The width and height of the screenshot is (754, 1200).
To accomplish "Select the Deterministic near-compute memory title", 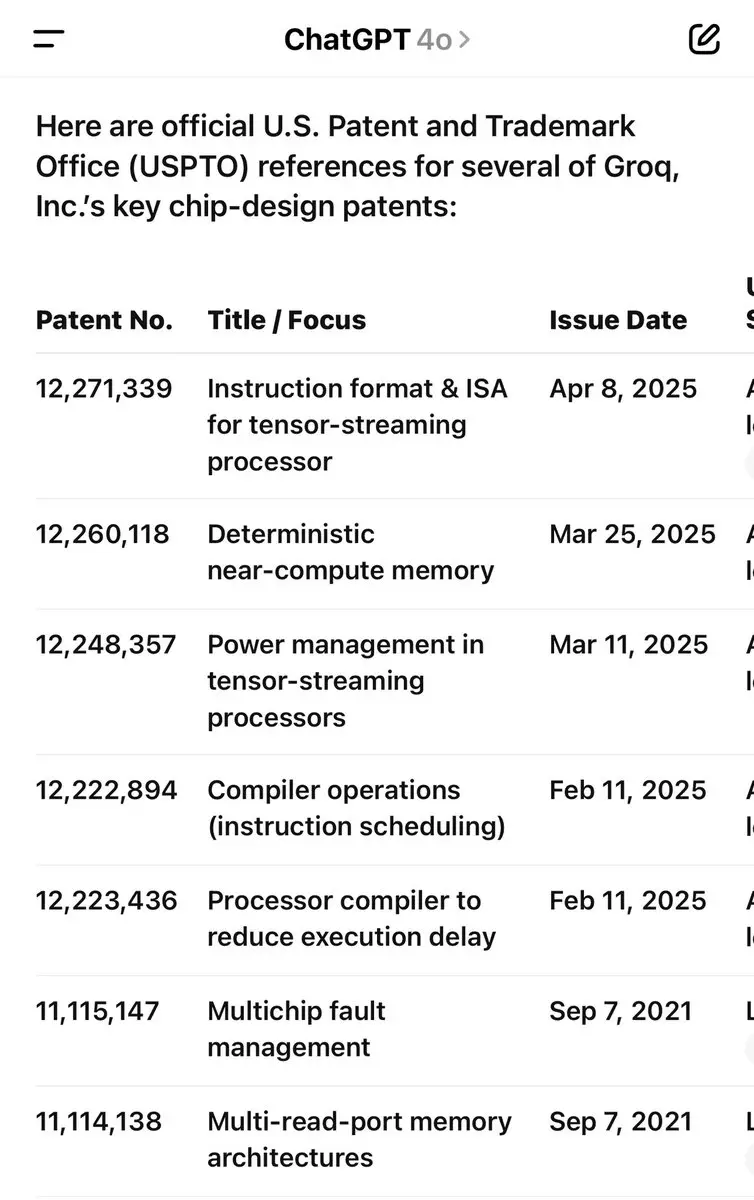I will (351, 552).
